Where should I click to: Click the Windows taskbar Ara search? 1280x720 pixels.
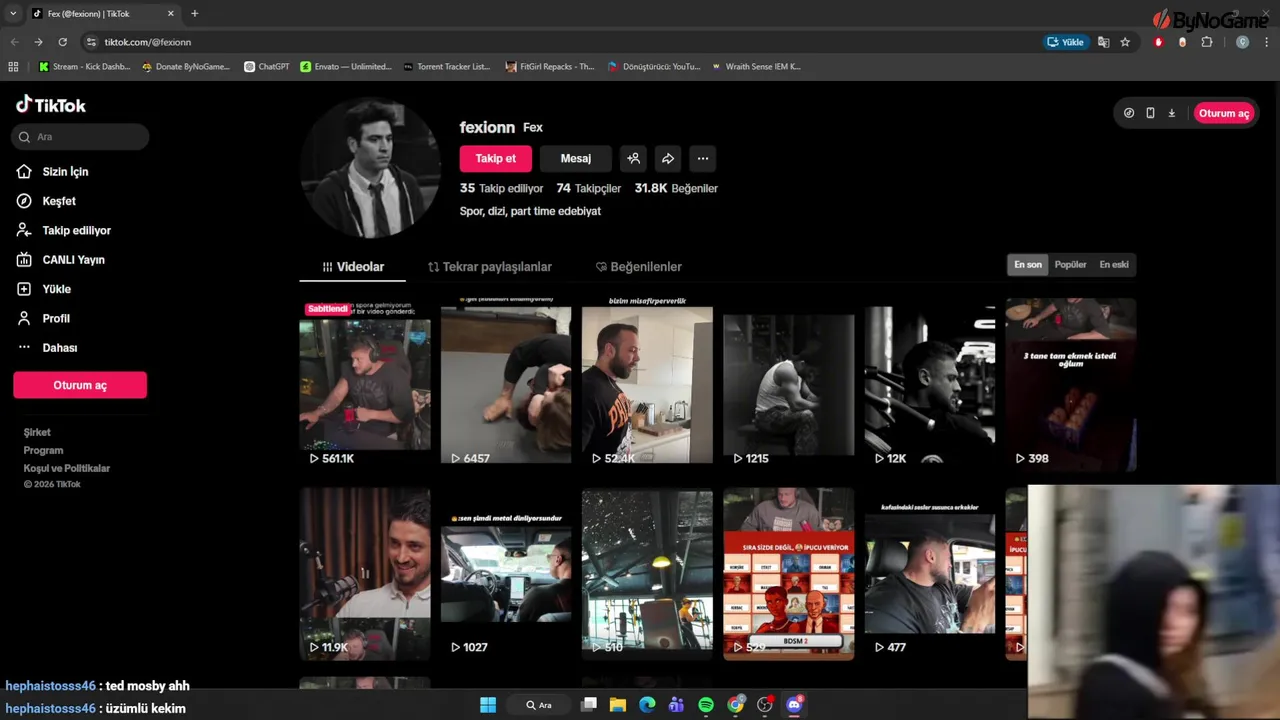(539, 705)
